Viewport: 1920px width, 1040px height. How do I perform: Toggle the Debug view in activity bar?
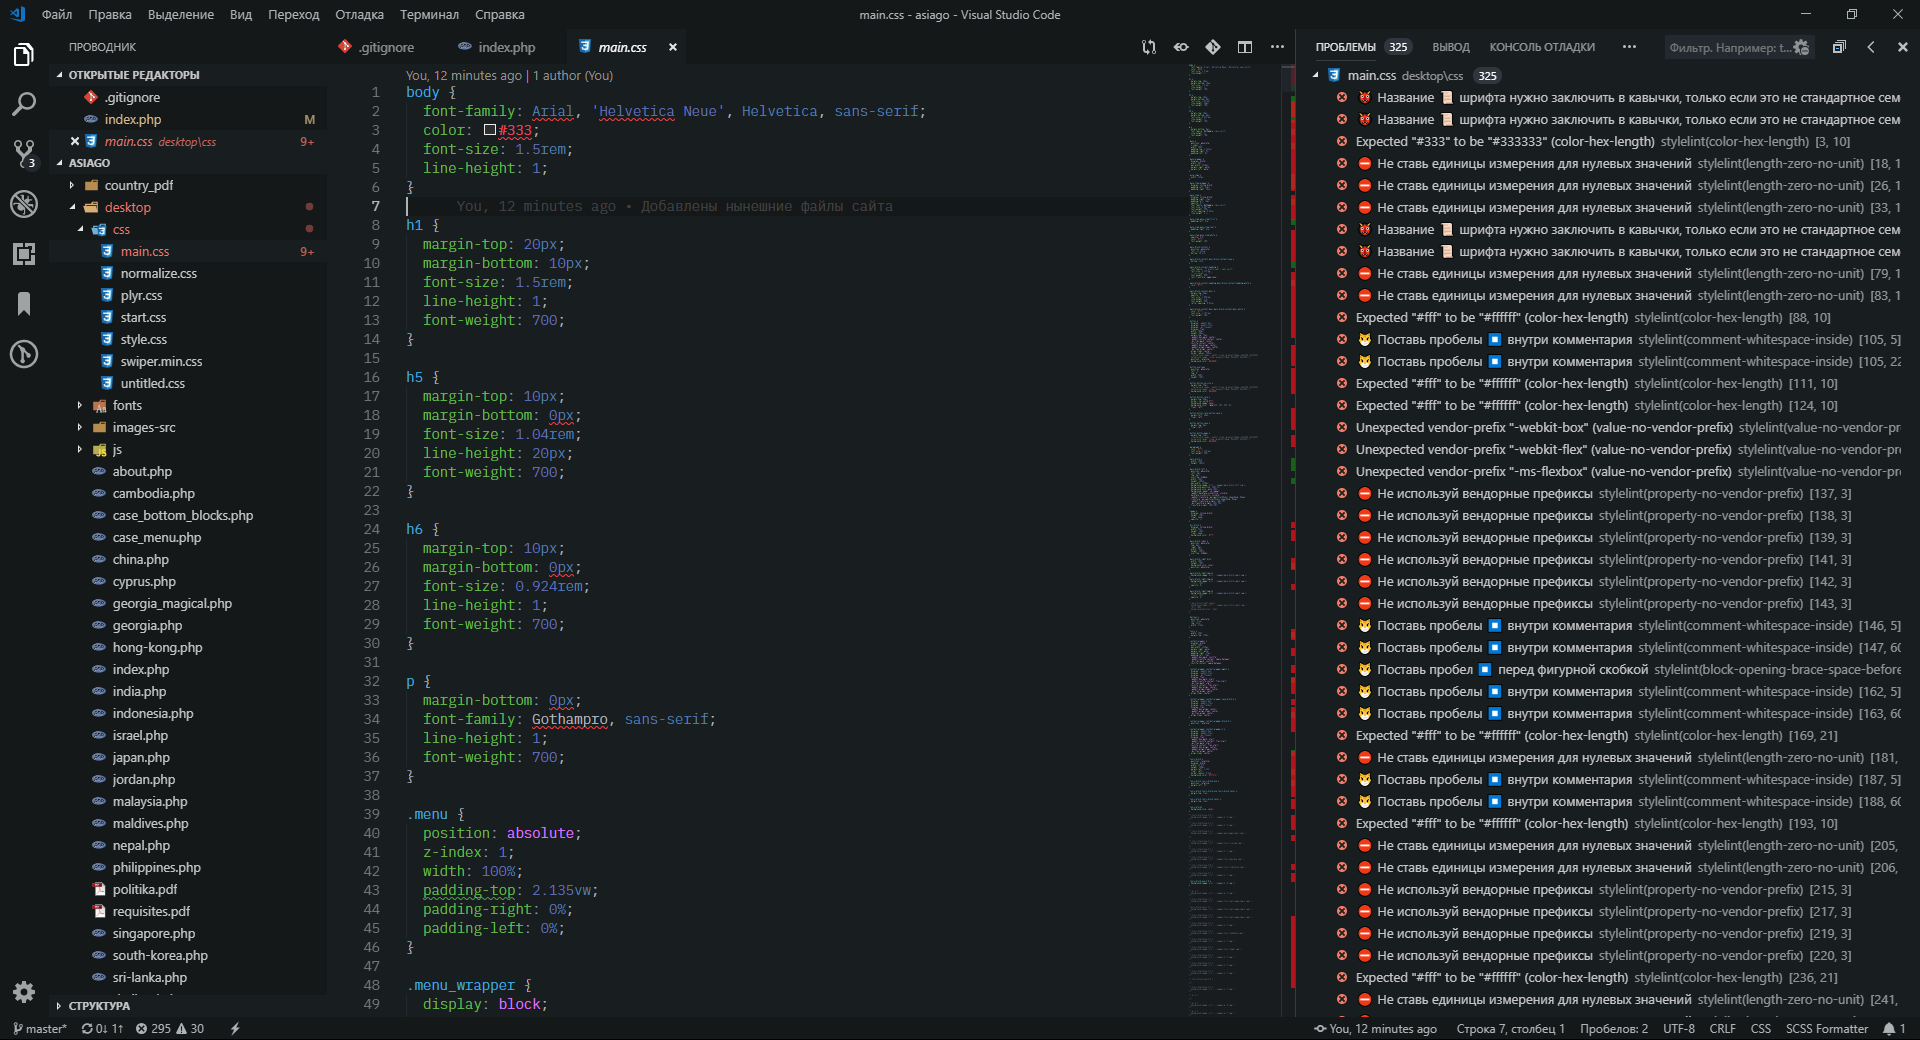(x=24, y=204)
